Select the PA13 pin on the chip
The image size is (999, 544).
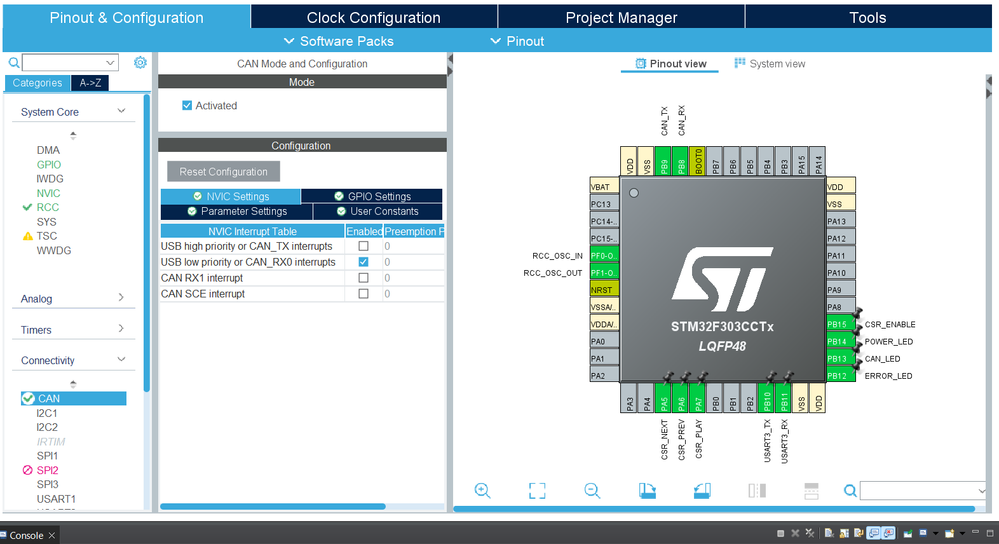pyautogui.click(x=840, y=221)
